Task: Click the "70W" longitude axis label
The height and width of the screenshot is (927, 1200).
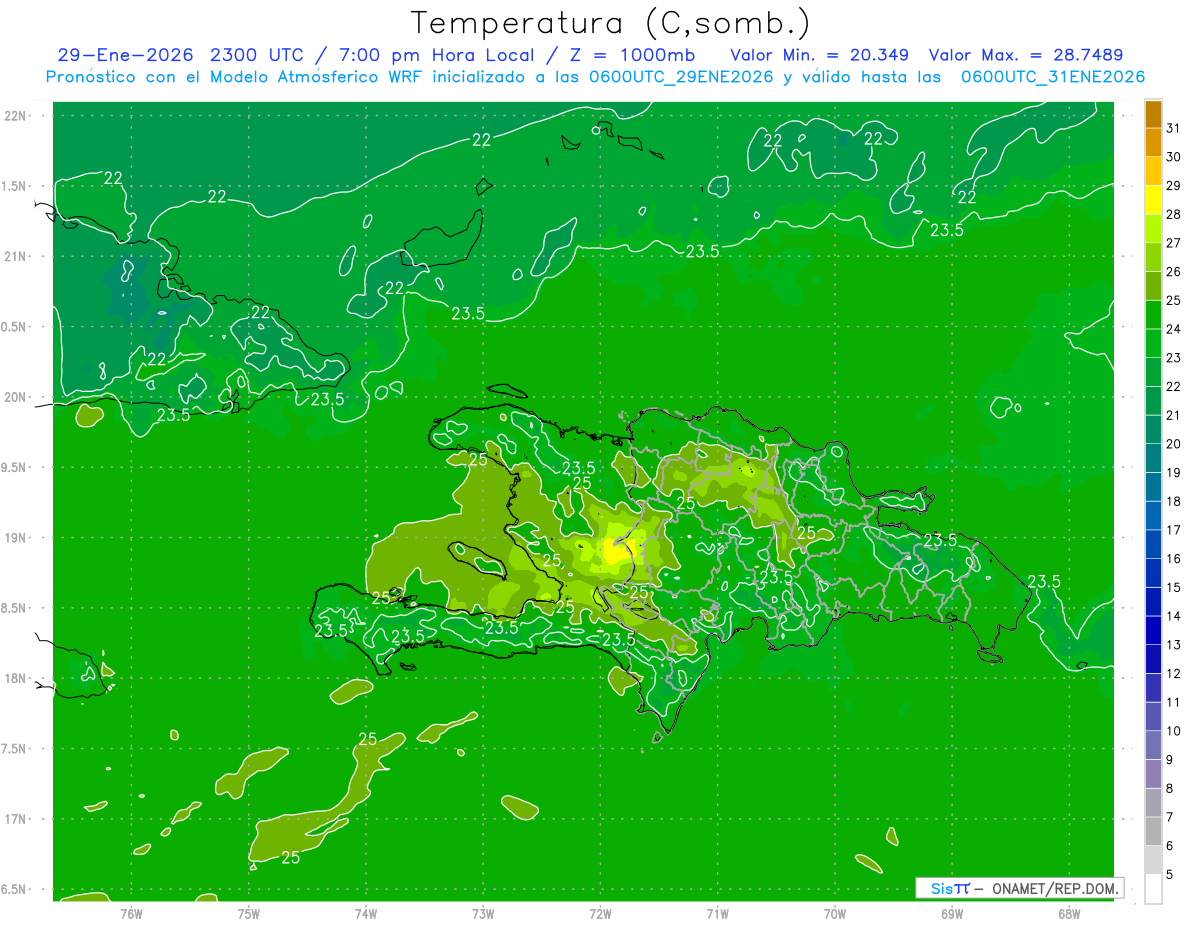Action: (x=835, y=914)
